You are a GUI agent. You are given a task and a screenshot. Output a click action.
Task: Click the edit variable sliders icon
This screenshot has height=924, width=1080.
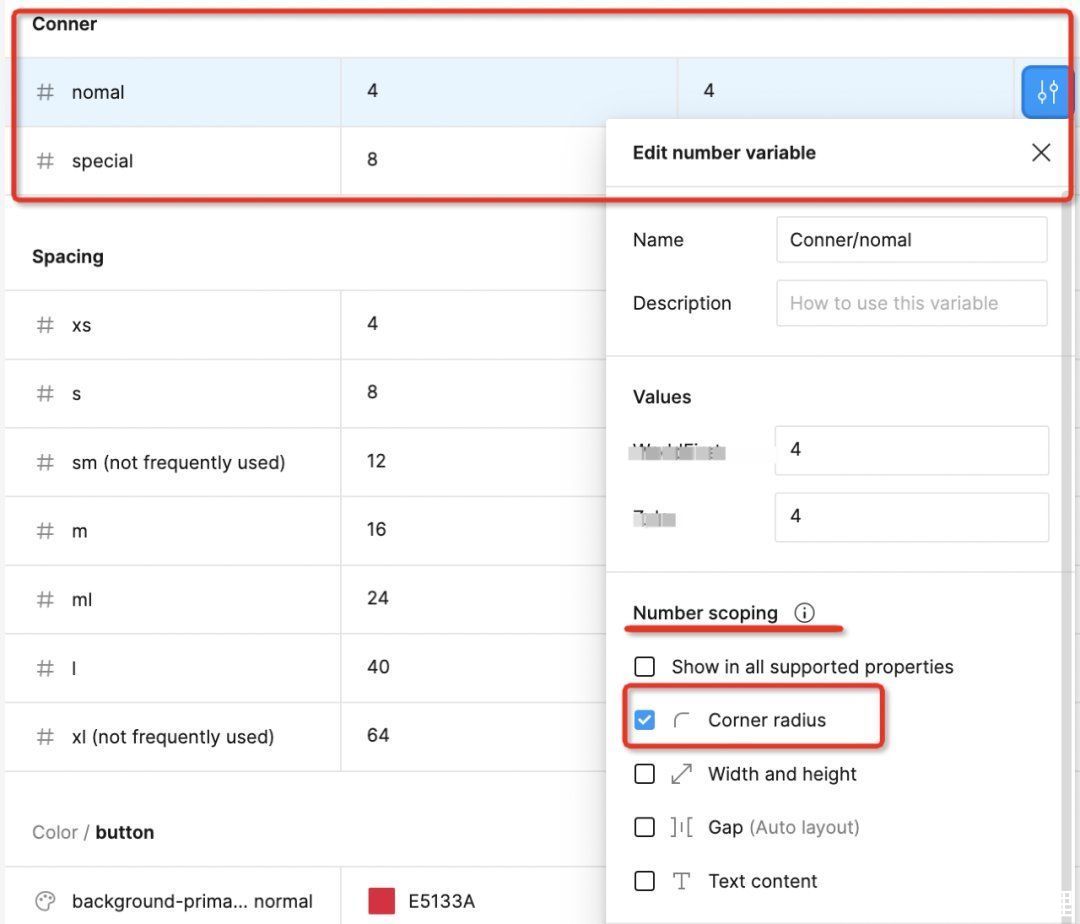click(1047, 92)
